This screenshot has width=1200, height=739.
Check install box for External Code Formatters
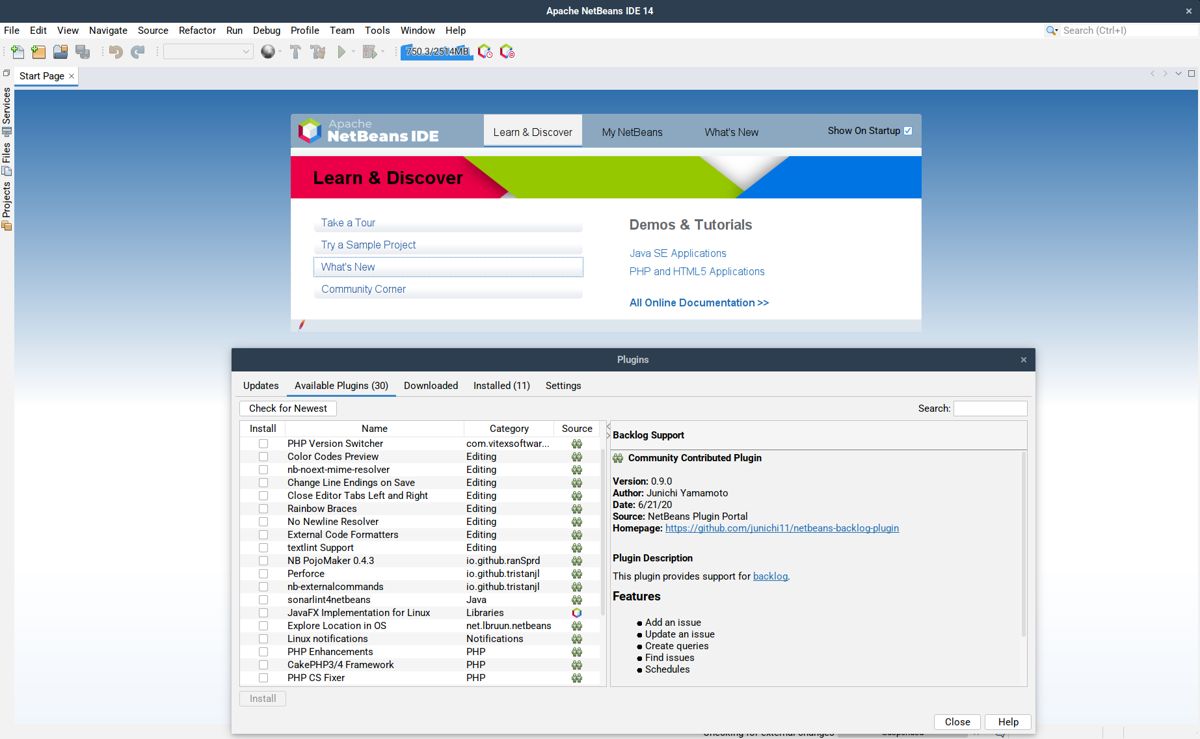click(263, 535)
